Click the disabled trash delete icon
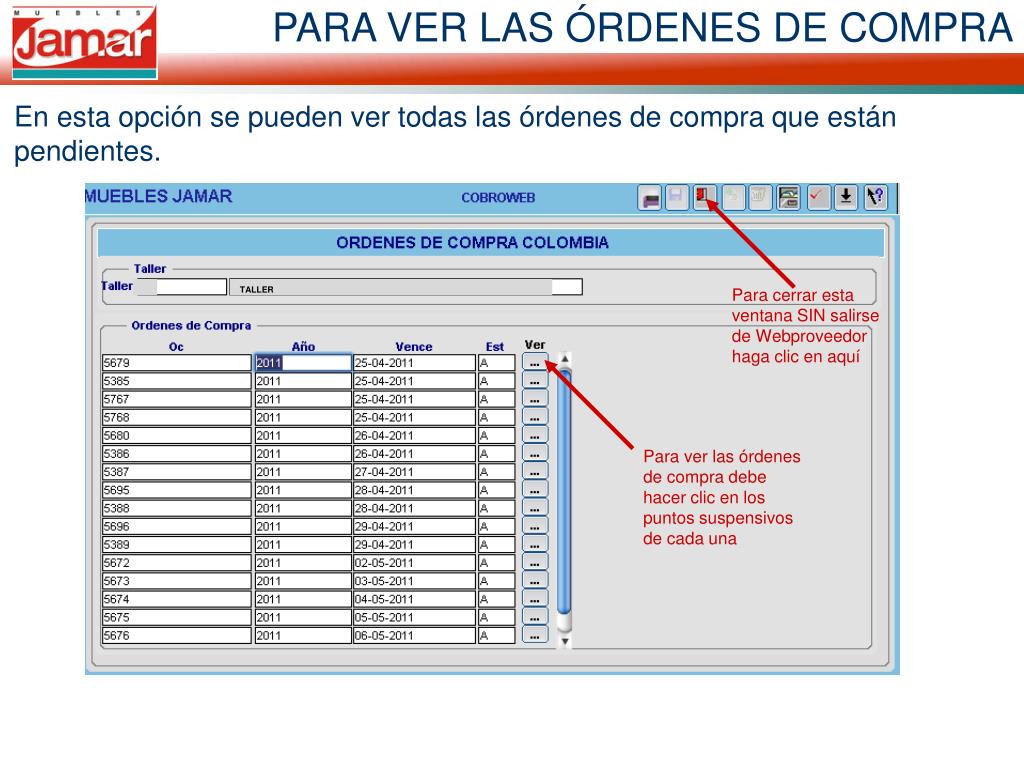The image size is (1024, 768). (x=760, y=197)
